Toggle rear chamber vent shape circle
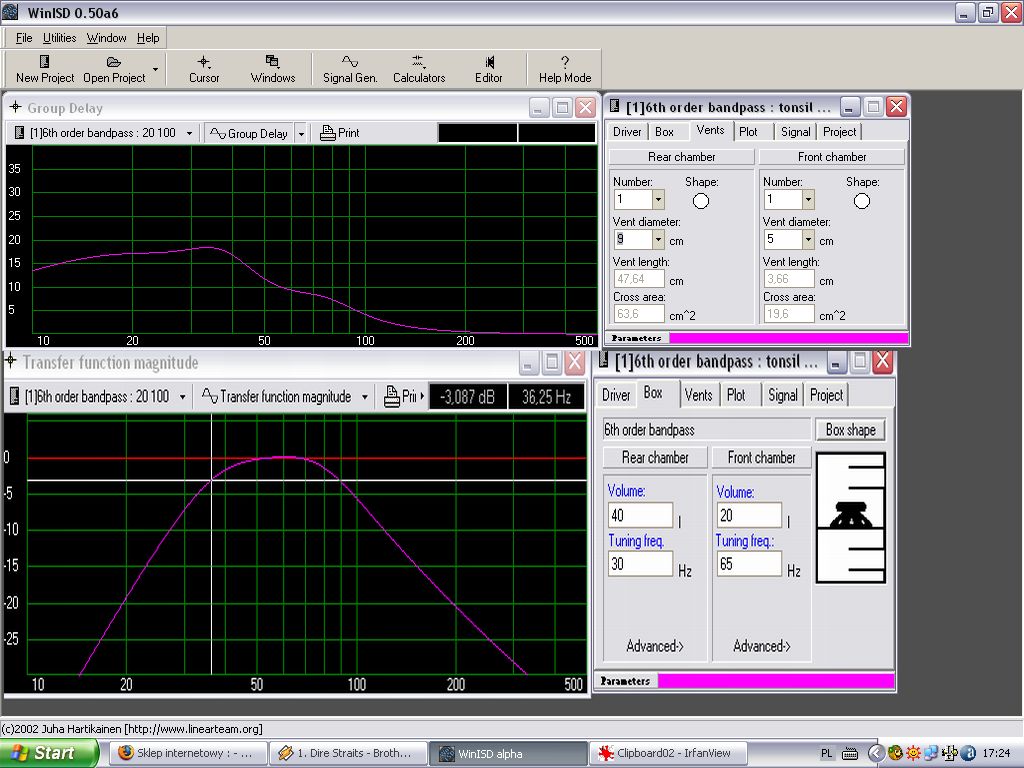The height and width of the screenshot is (768, 1024). point(701,201)
